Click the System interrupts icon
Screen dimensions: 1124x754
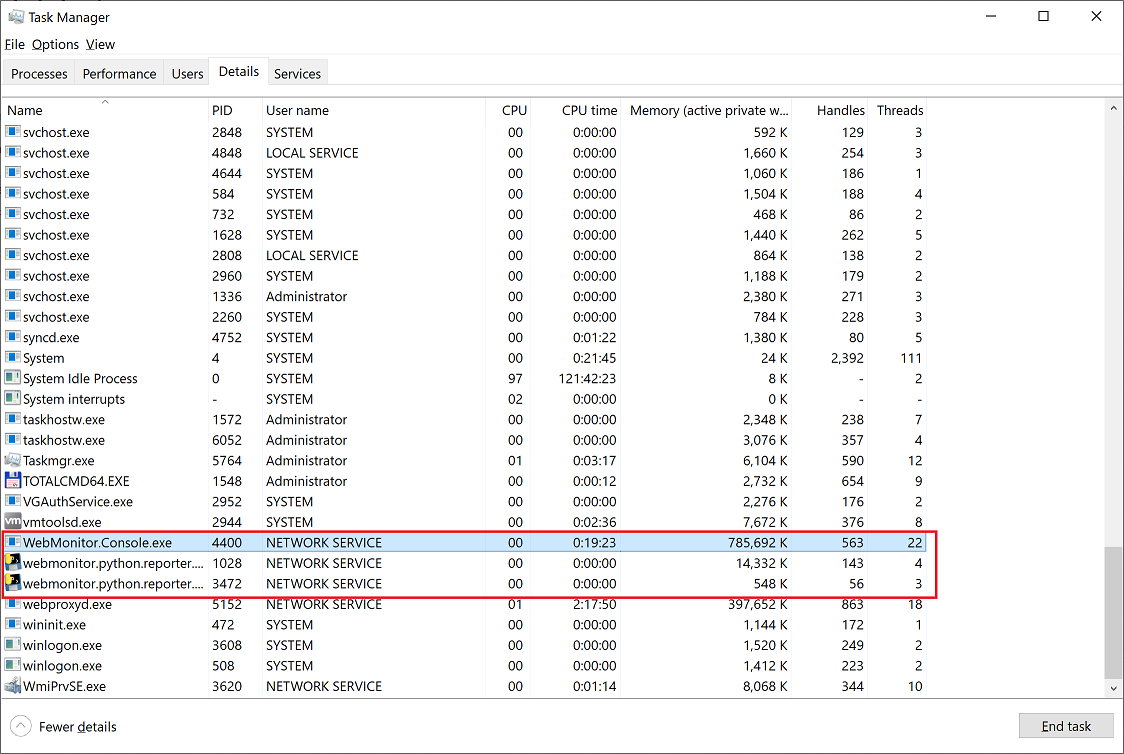(x=12, y=399)
